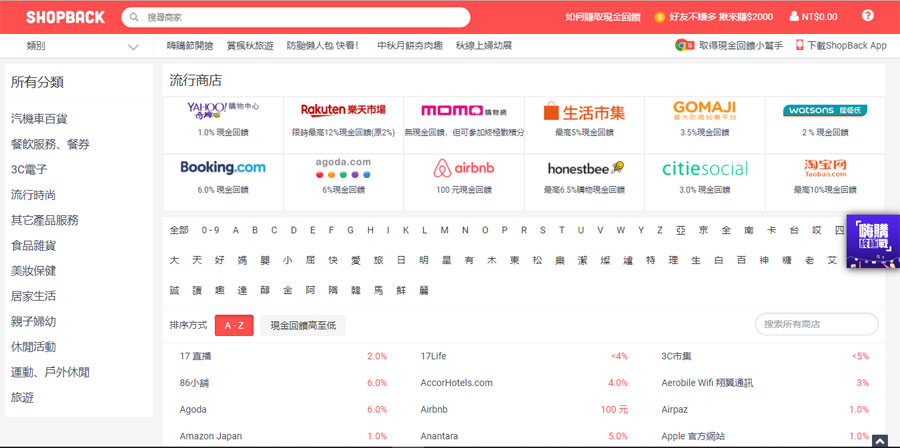Open the Rakuten store logo
Image resolution: width=900 pixels, height=448 pixels.
coord(343,110)
